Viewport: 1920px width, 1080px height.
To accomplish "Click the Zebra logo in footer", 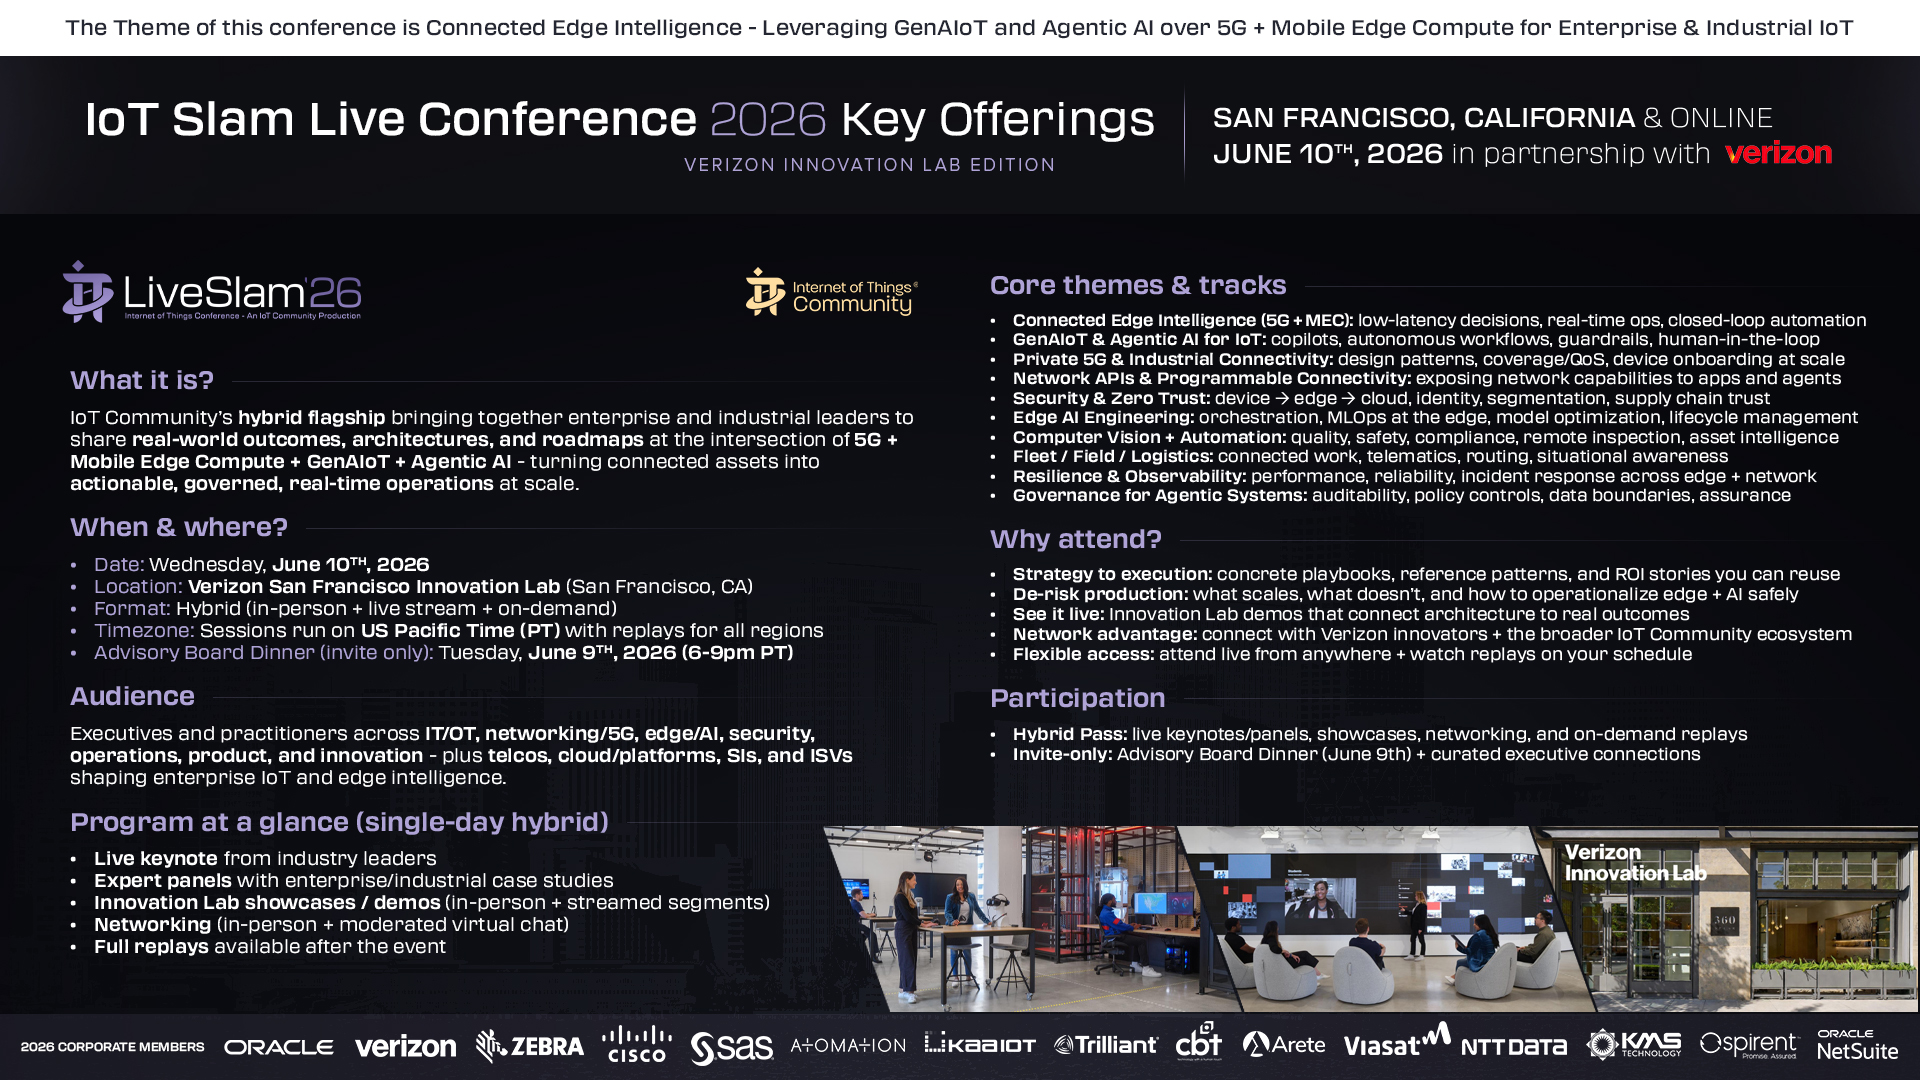I will [530, 1046].
